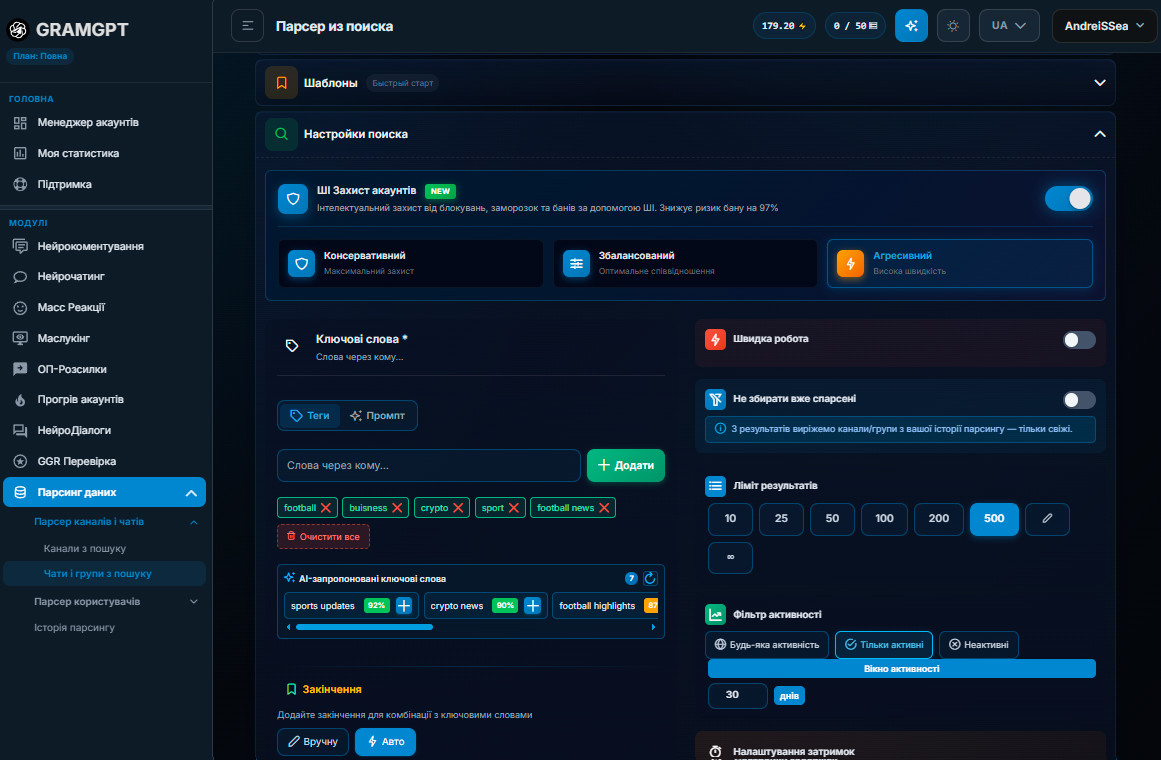Screen dimensions: 1161x760
Task: Remove the sport tag
Action: pyautogui.click(x=514, y=507)
